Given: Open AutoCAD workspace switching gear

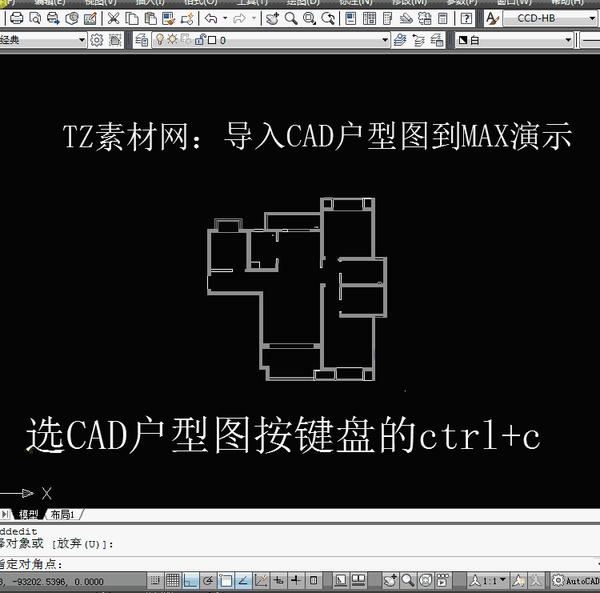Looking at the screenshot, I should click(x=558, y=581).
